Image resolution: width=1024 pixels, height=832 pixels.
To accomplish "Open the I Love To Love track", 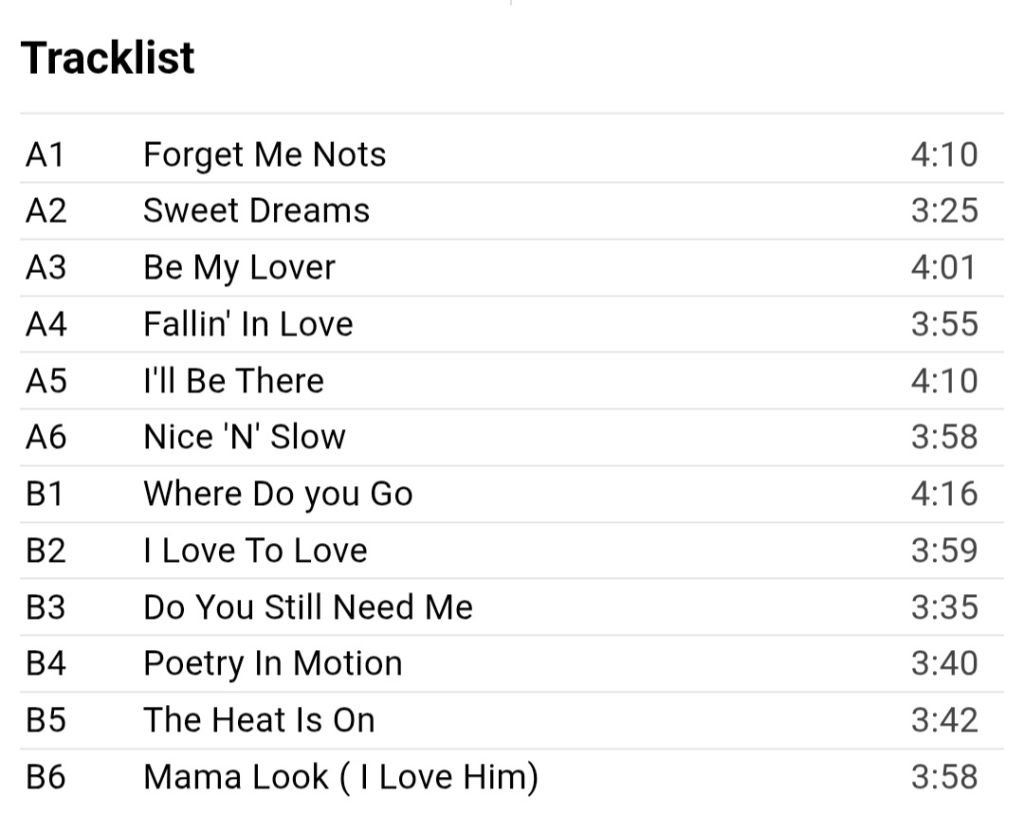I will coord(255,551).
